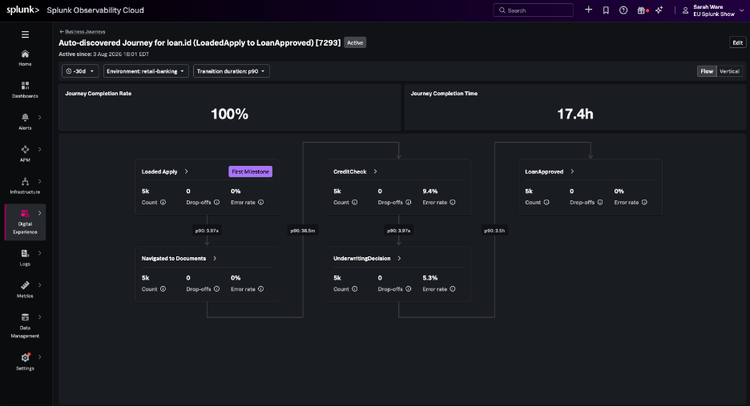Open the hamburger navigation menu
The image size is (750, 407).
click(x=25, y=34)
